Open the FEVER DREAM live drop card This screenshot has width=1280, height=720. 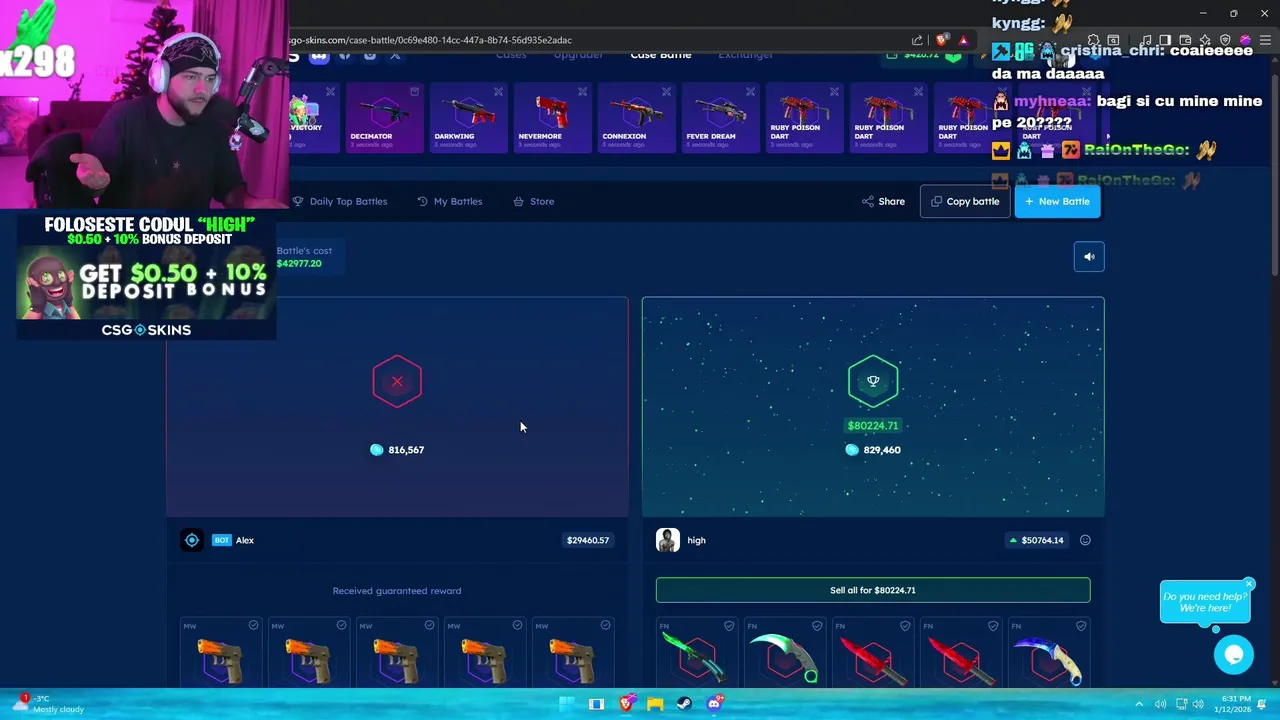pyautogui.click(x=721, y=118)
